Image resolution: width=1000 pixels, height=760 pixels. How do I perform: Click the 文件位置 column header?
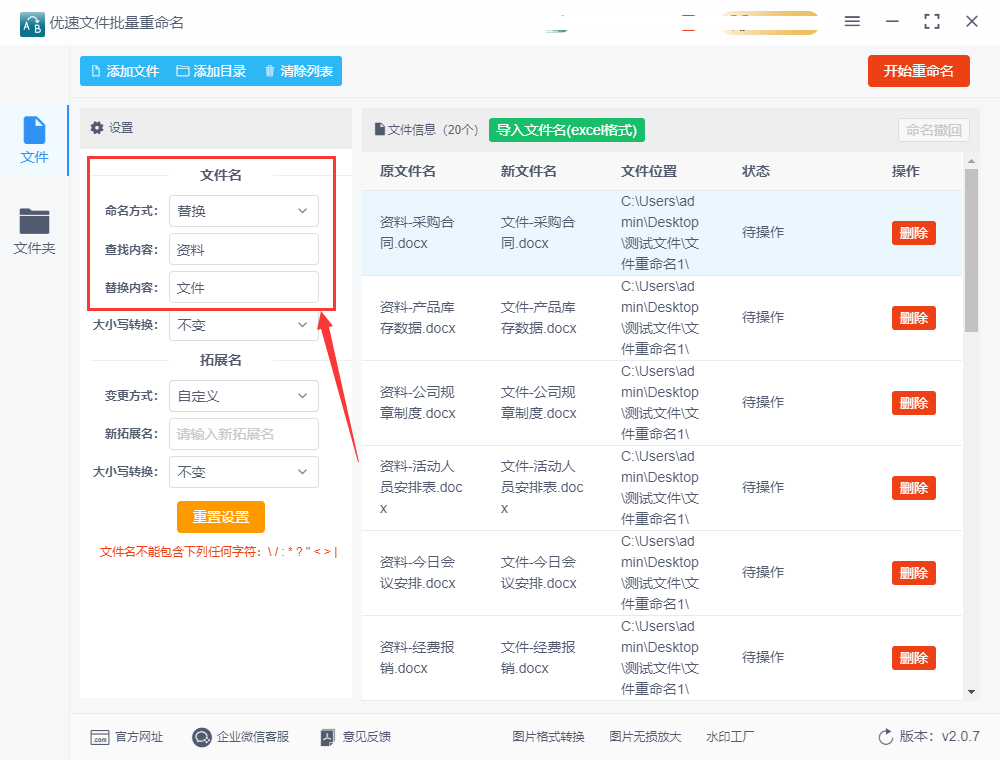coord(649,171)
